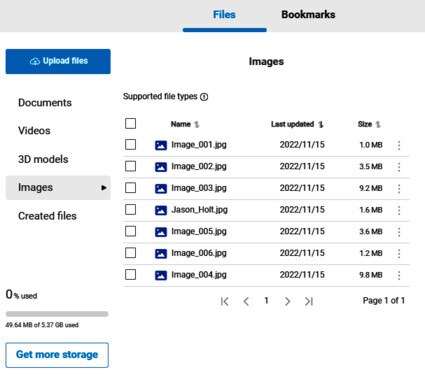Tick the select-all checkbox in header

(130, 123)
